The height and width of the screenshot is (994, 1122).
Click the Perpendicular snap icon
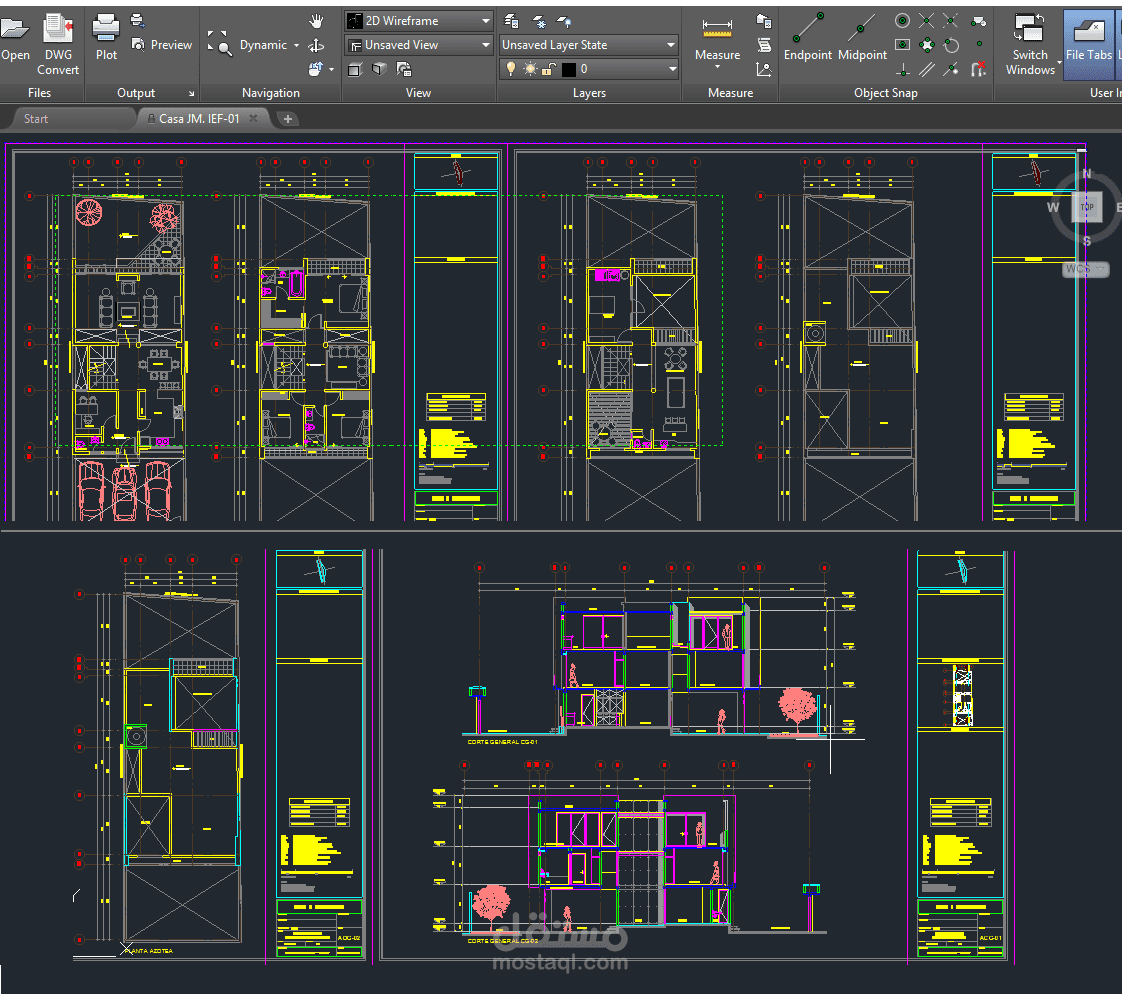(x=903, y=69)
